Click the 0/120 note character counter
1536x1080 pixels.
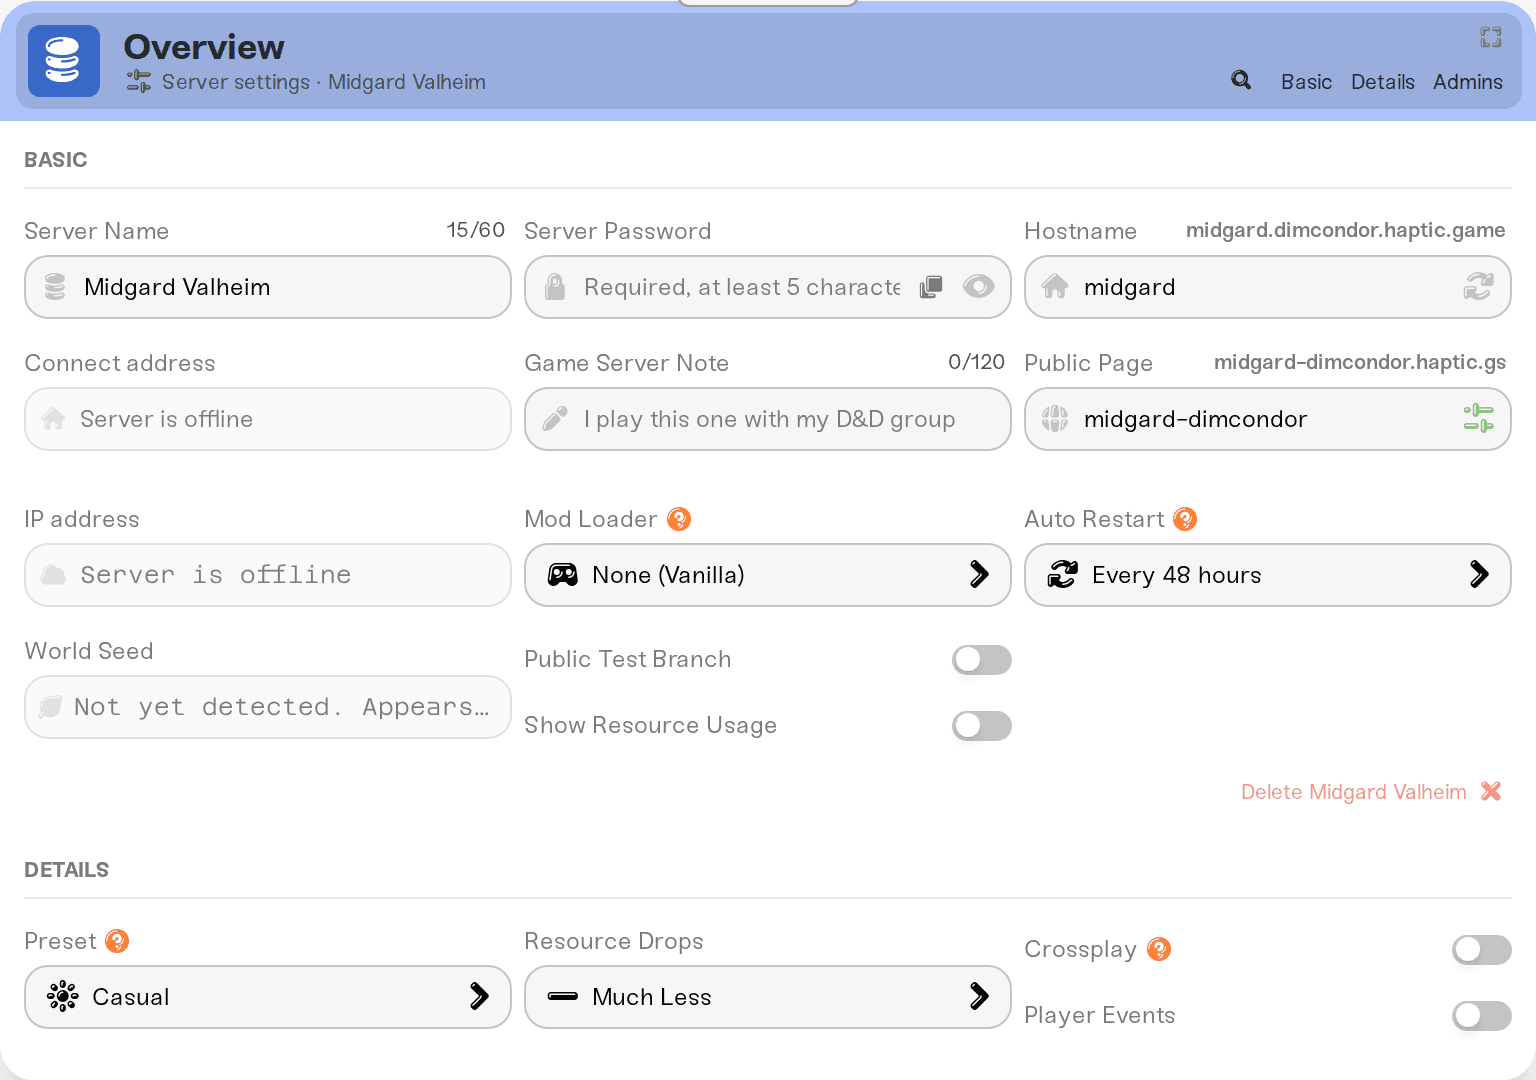click(x=976, y=362)
